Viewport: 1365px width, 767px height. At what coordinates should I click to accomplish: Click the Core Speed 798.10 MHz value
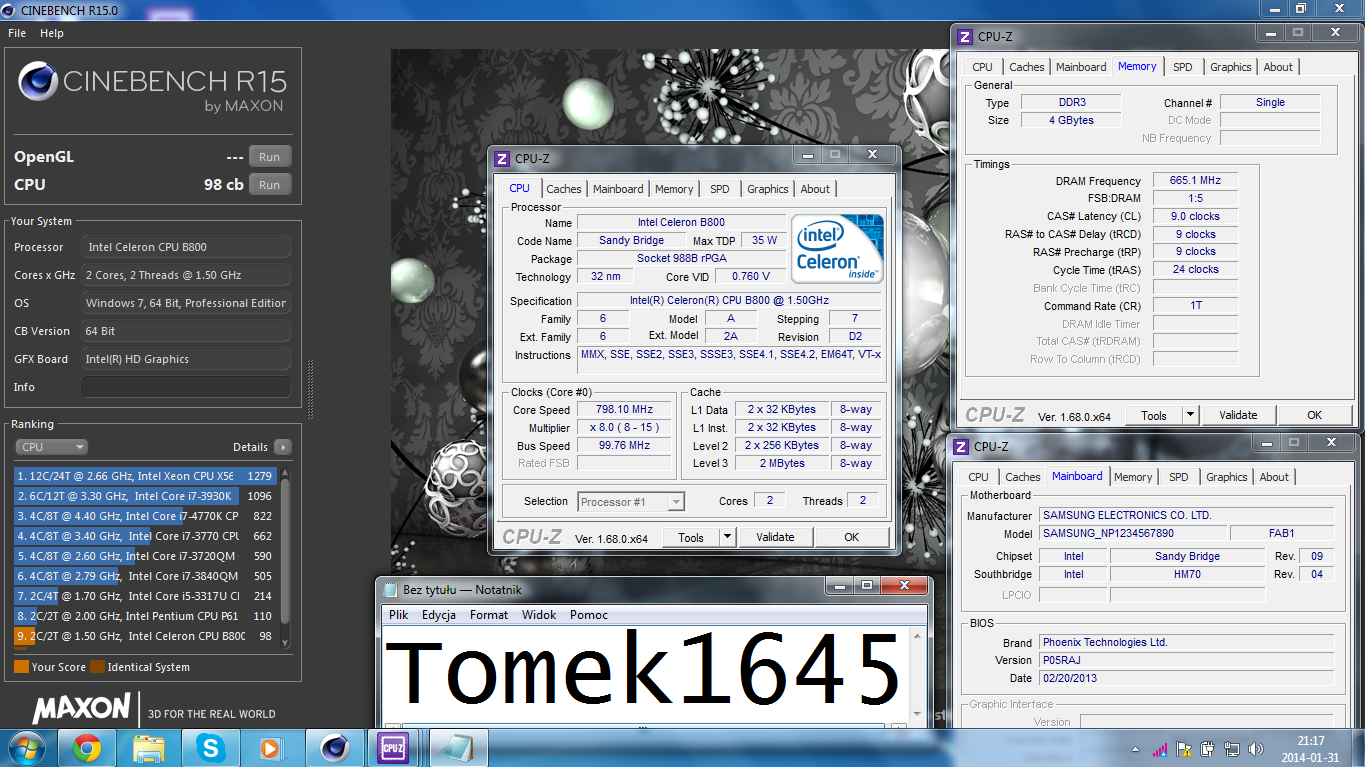tap(624, 410)
